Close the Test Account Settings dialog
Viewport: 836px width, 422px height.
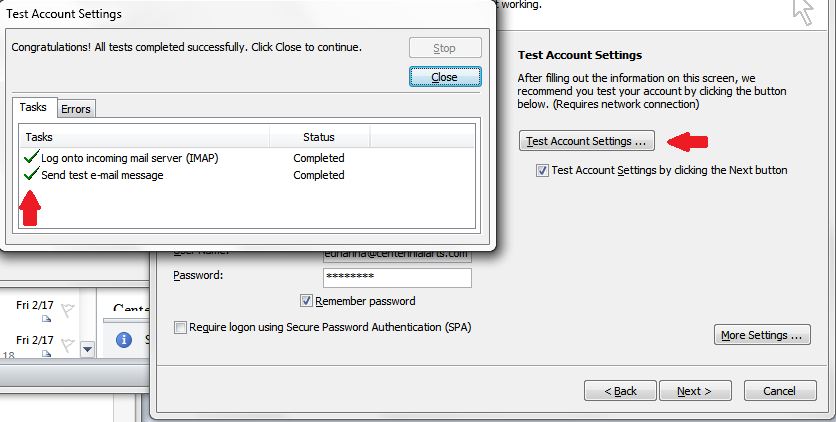pyautogui.click(x=445, y=77)
